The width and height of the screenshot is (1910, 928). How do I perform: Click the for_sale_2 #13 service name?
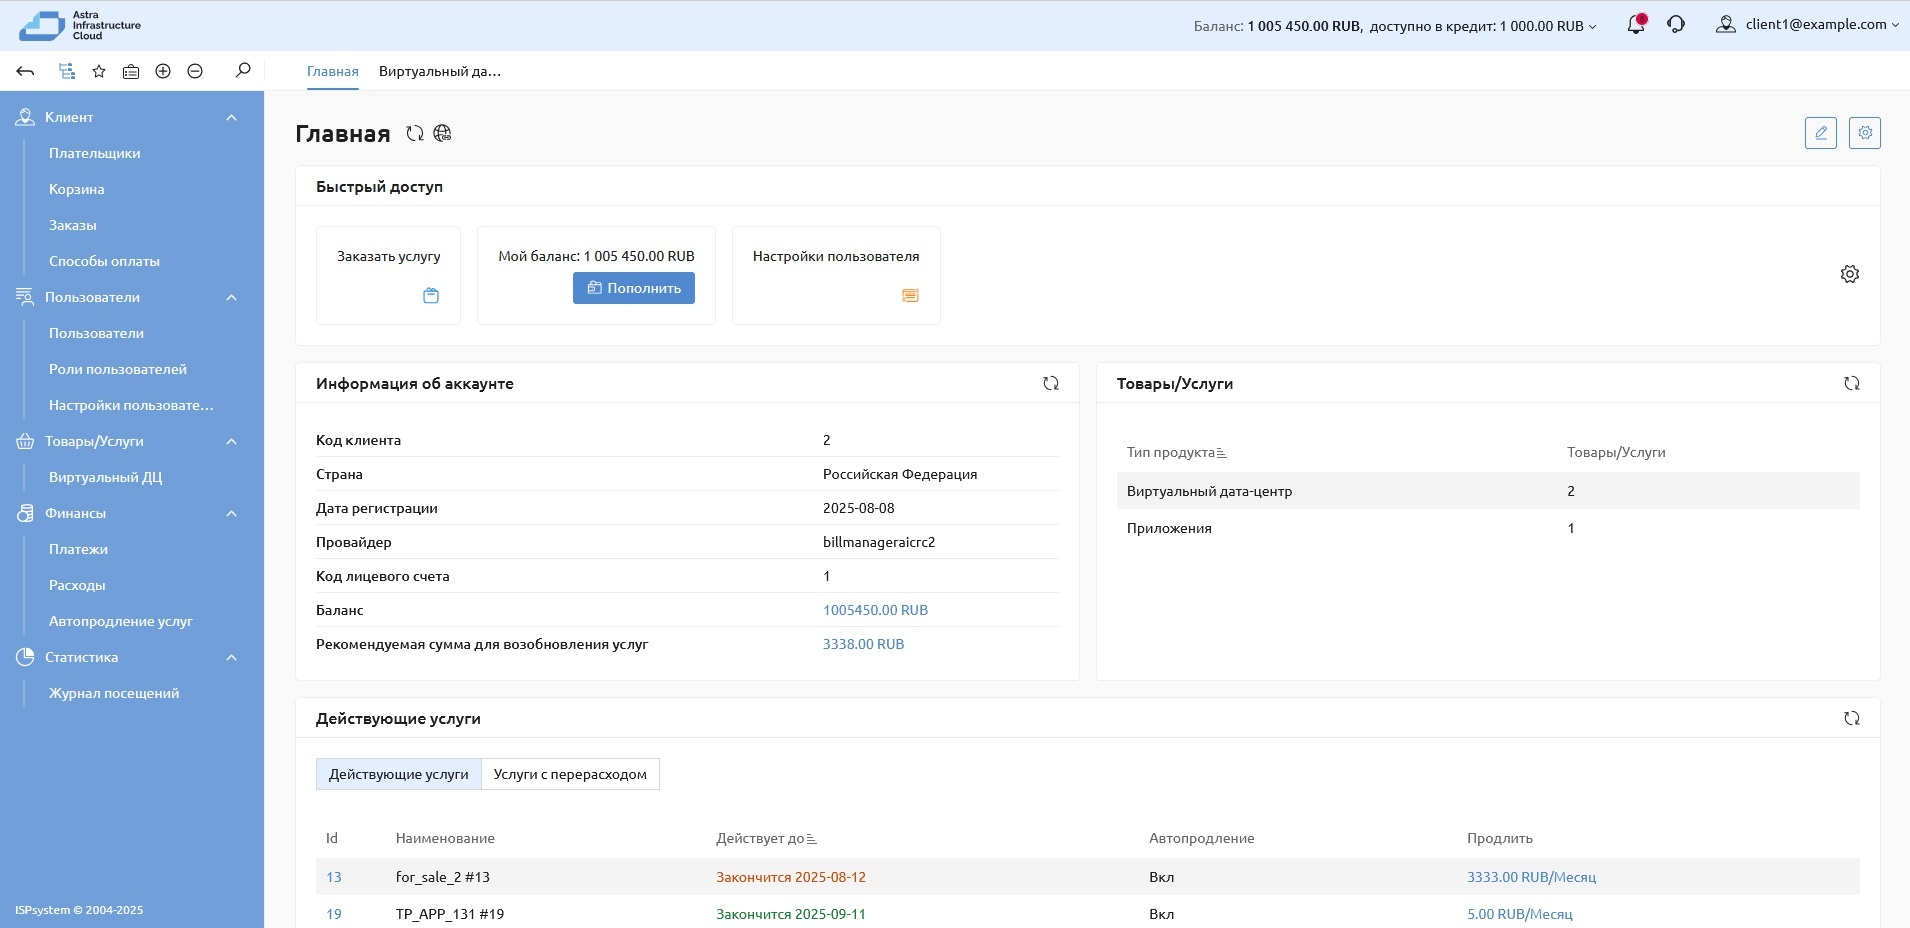443,877
